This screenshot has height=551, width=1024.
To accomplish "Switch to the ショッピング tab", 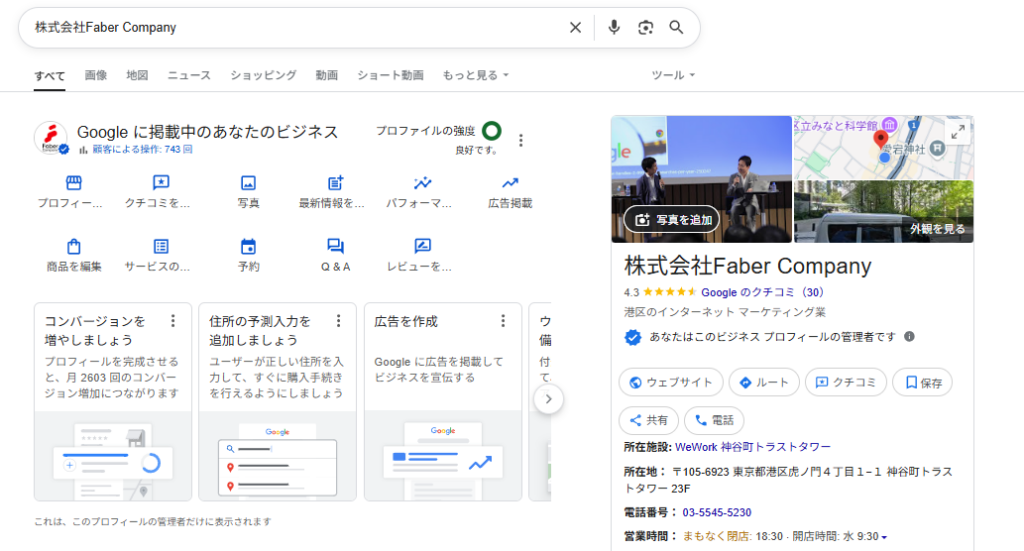I will pos(263,75).
